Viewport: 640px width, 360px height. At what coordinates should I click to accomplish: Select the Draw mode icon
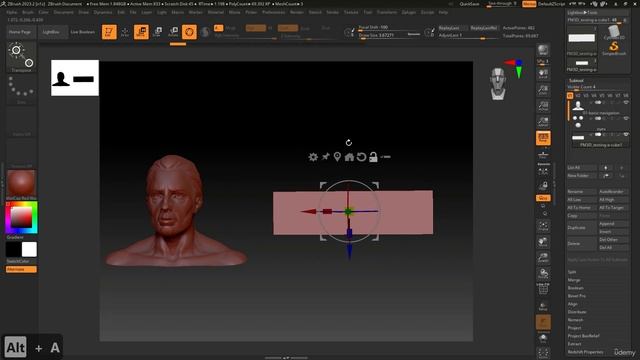coord(125,32)
